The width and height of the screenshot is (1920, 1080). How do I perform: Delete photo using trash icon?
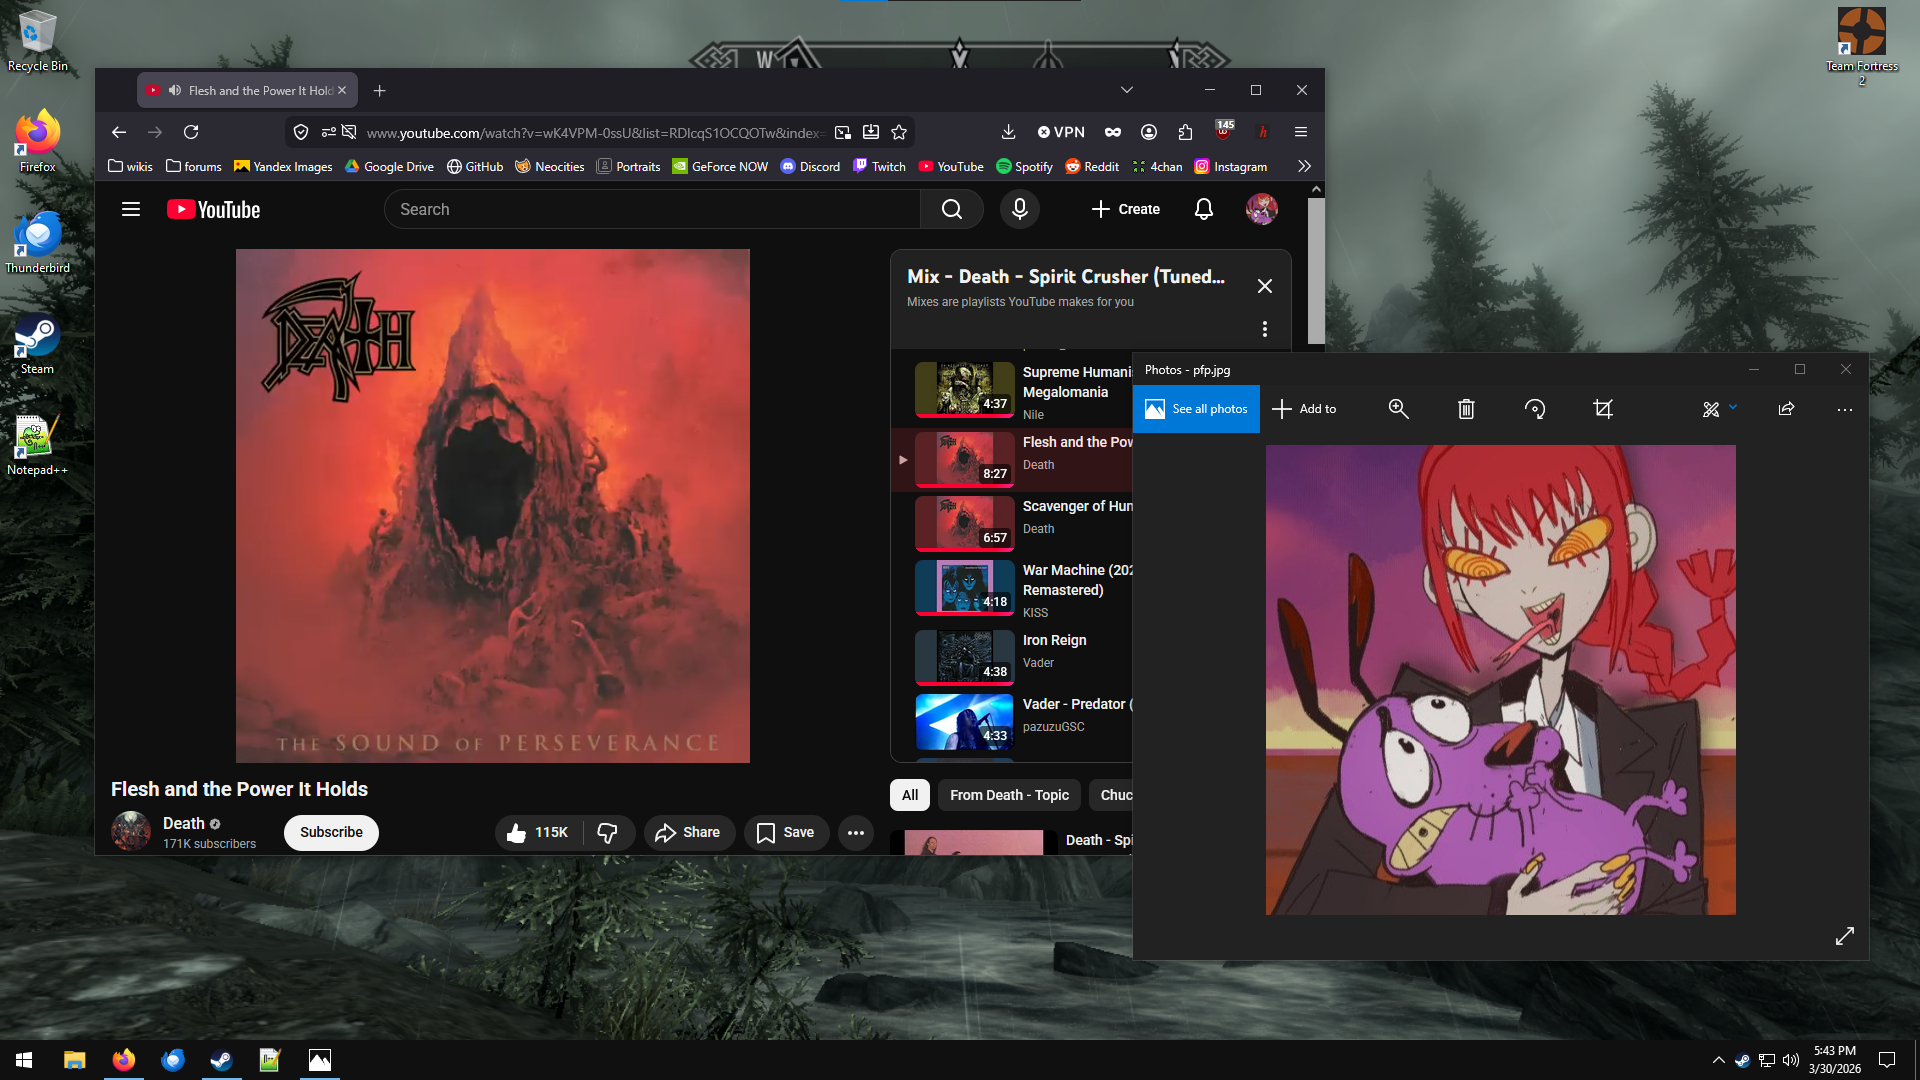tap(1466, 409)
